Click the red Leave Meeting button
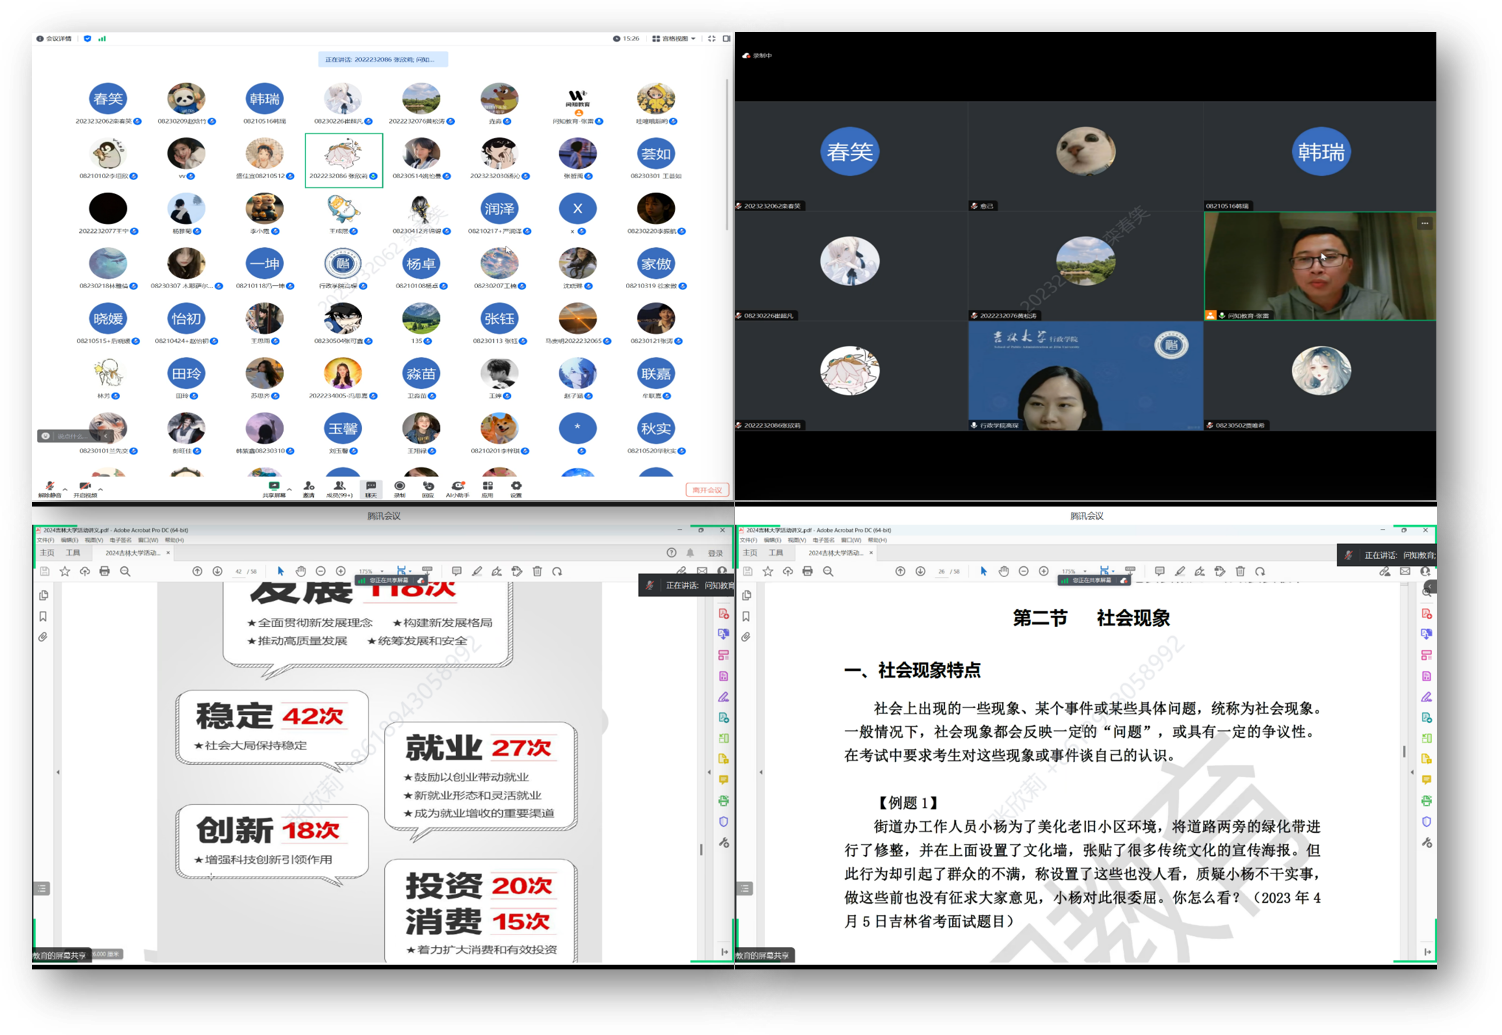 706,490
